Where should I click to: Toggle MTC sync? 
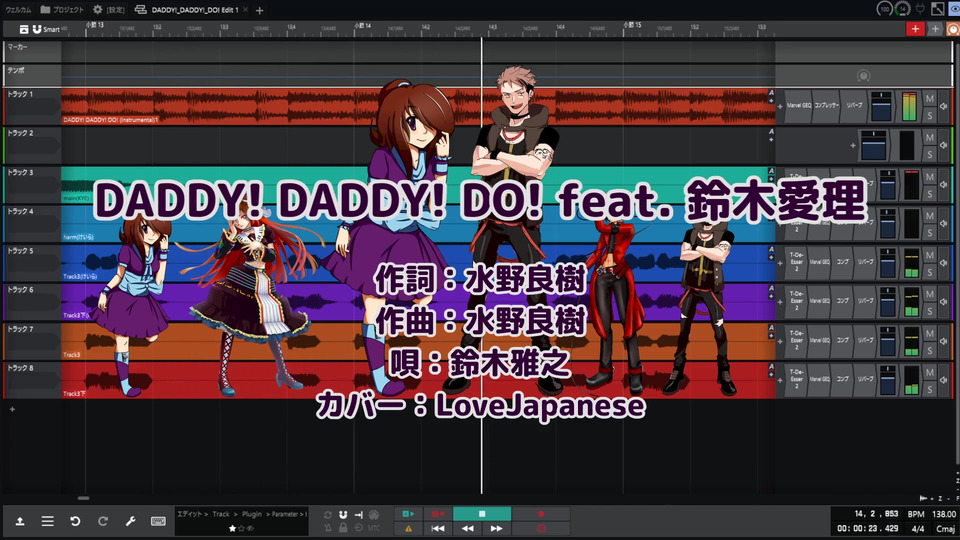click(x=373, y=528)
